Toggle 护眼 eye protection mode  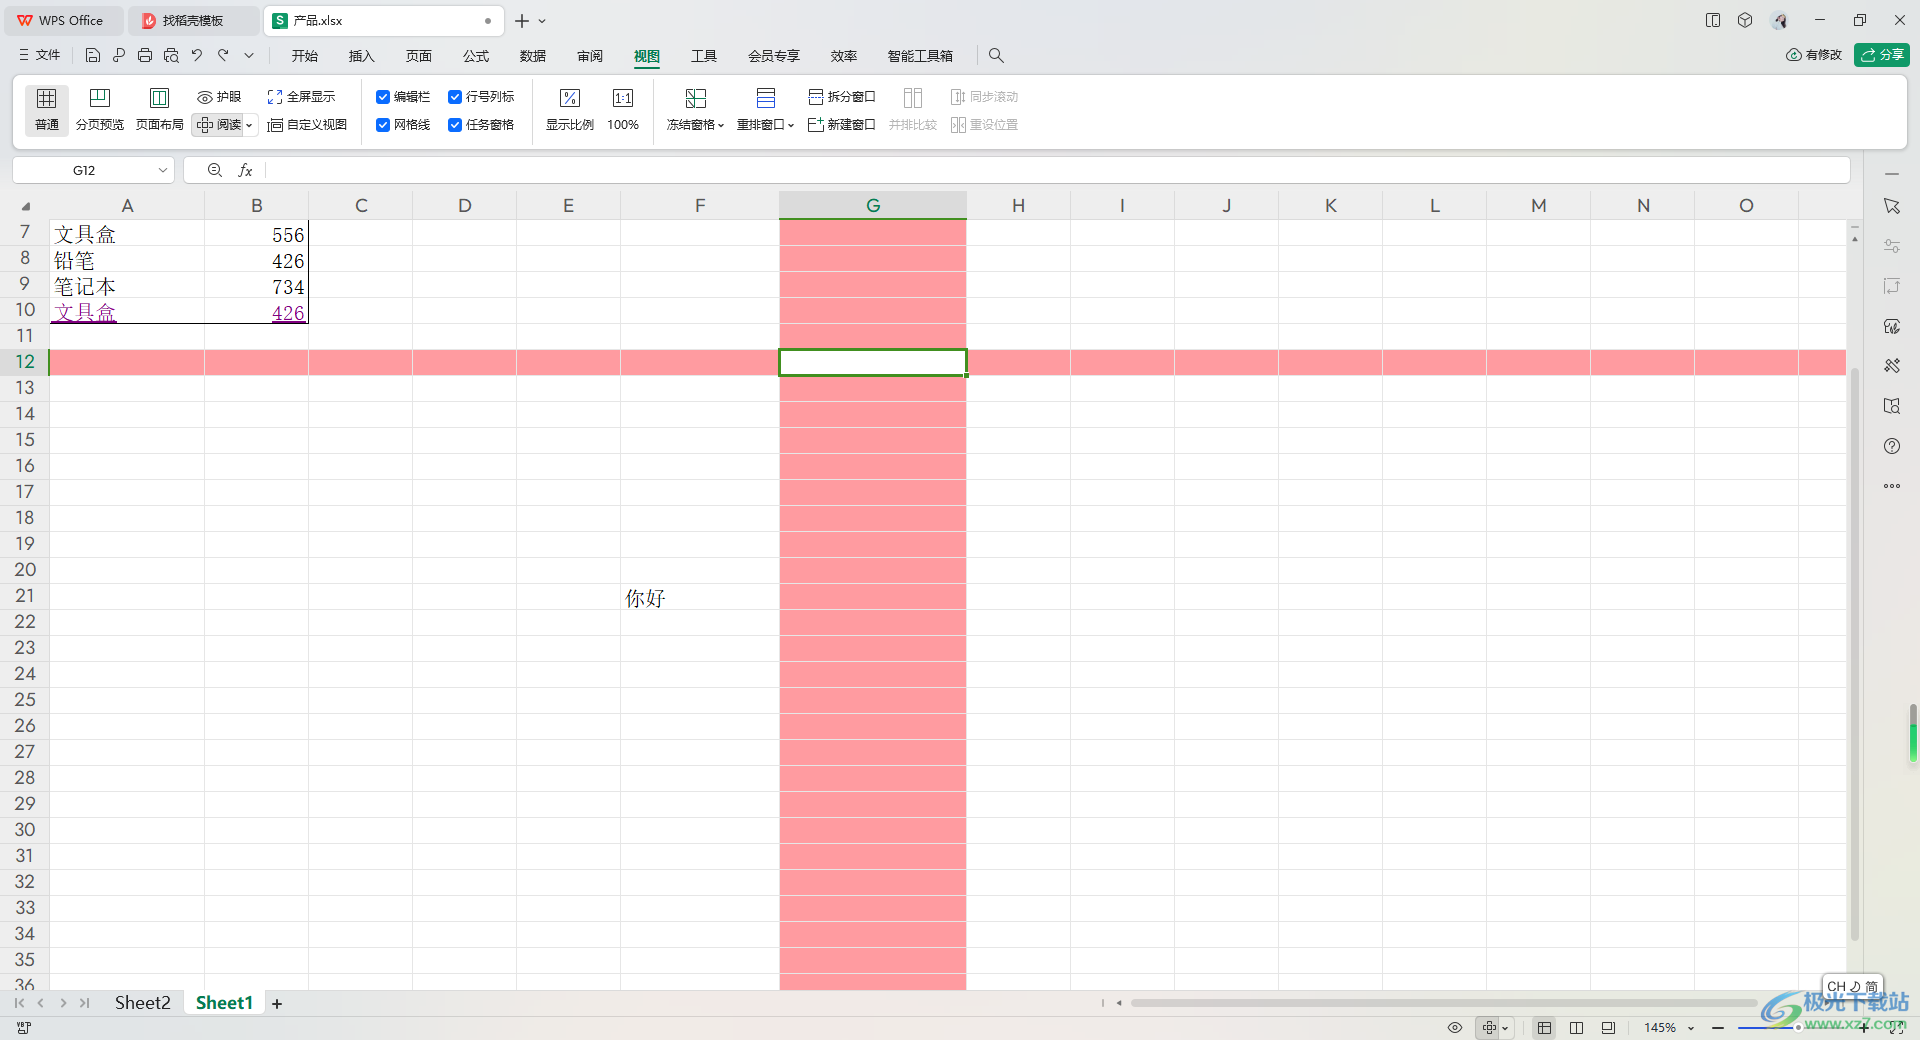click(x=219, y=97)
